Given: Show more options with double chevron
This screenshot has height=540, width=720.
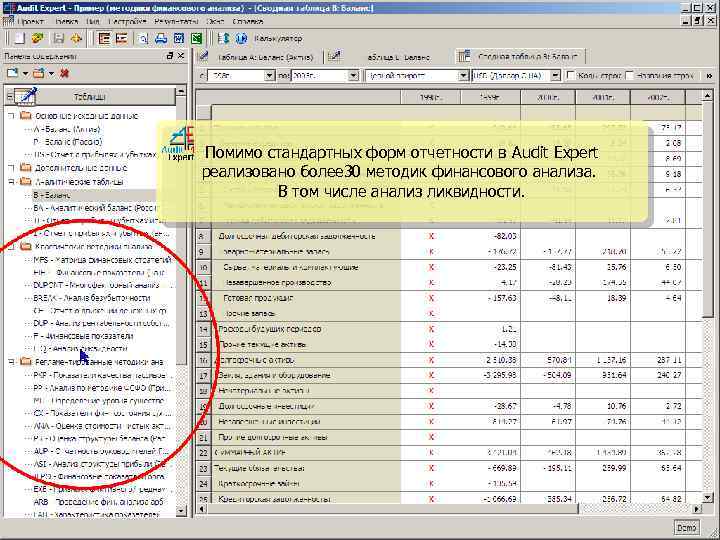Looking at the screenshot, I should pos(709,75).
